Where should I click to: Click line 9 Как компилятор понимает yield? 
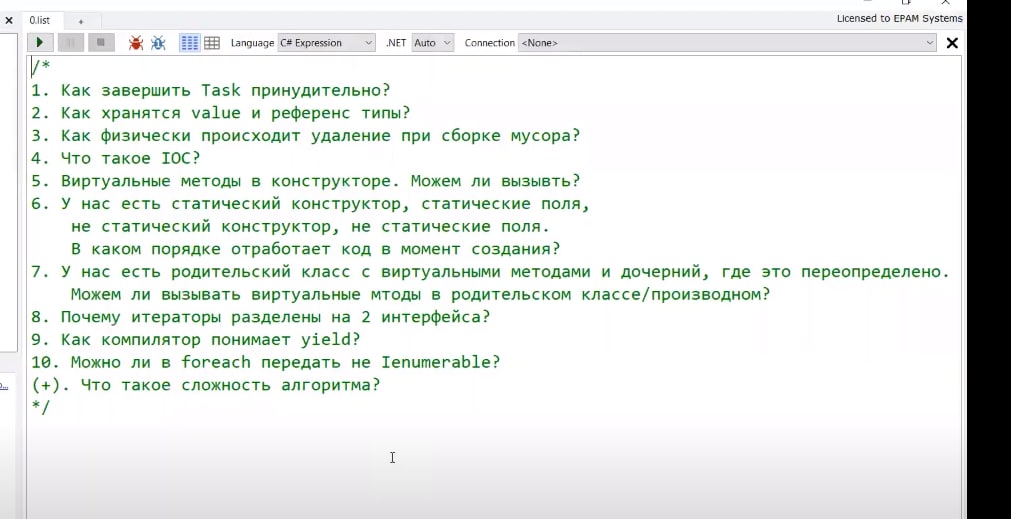pyautogui.click(x=196, y=340)
